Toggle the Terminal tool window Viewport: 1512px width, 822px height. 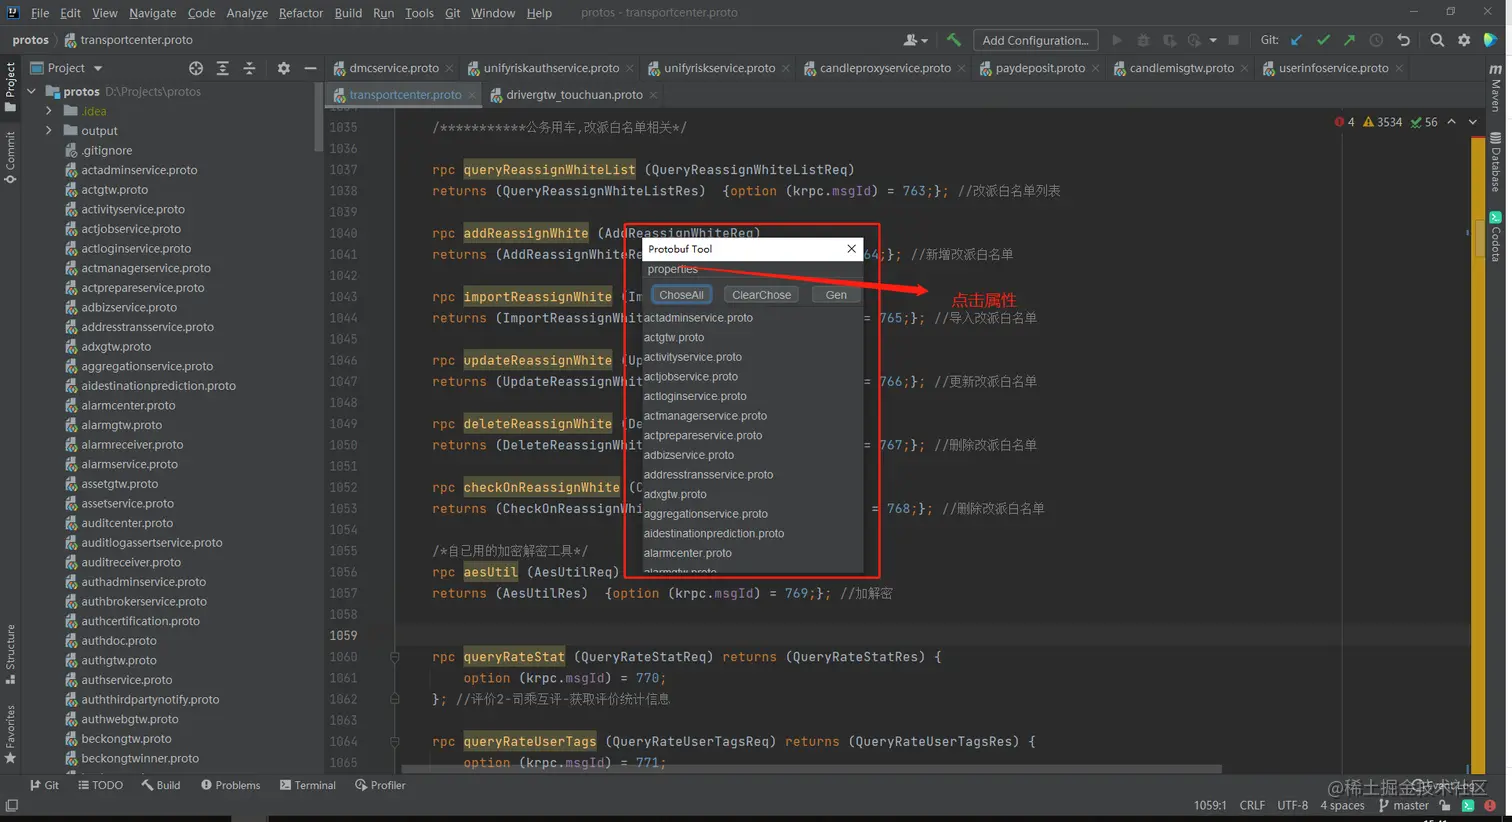click(x=308, y=785)
